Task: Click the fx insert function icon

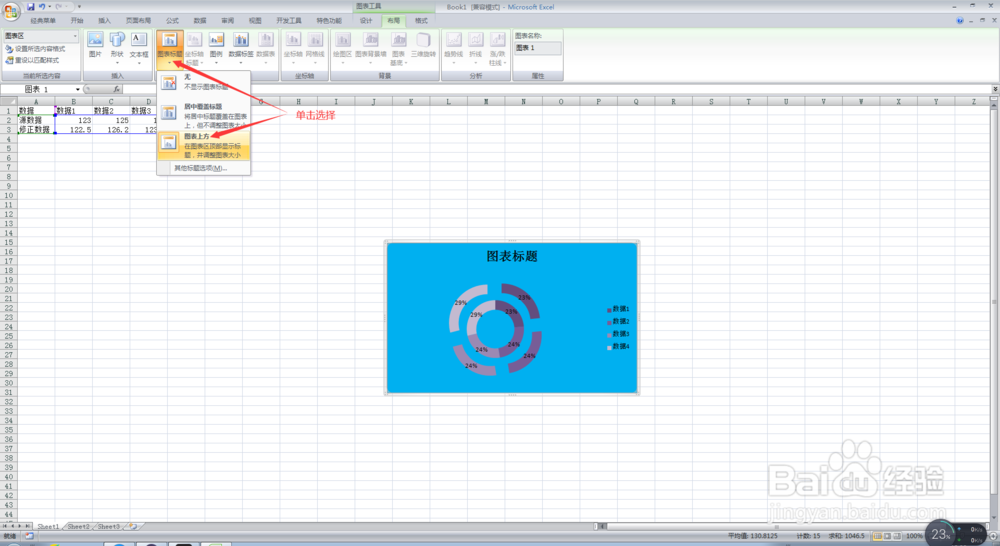Action: point(117,89)
